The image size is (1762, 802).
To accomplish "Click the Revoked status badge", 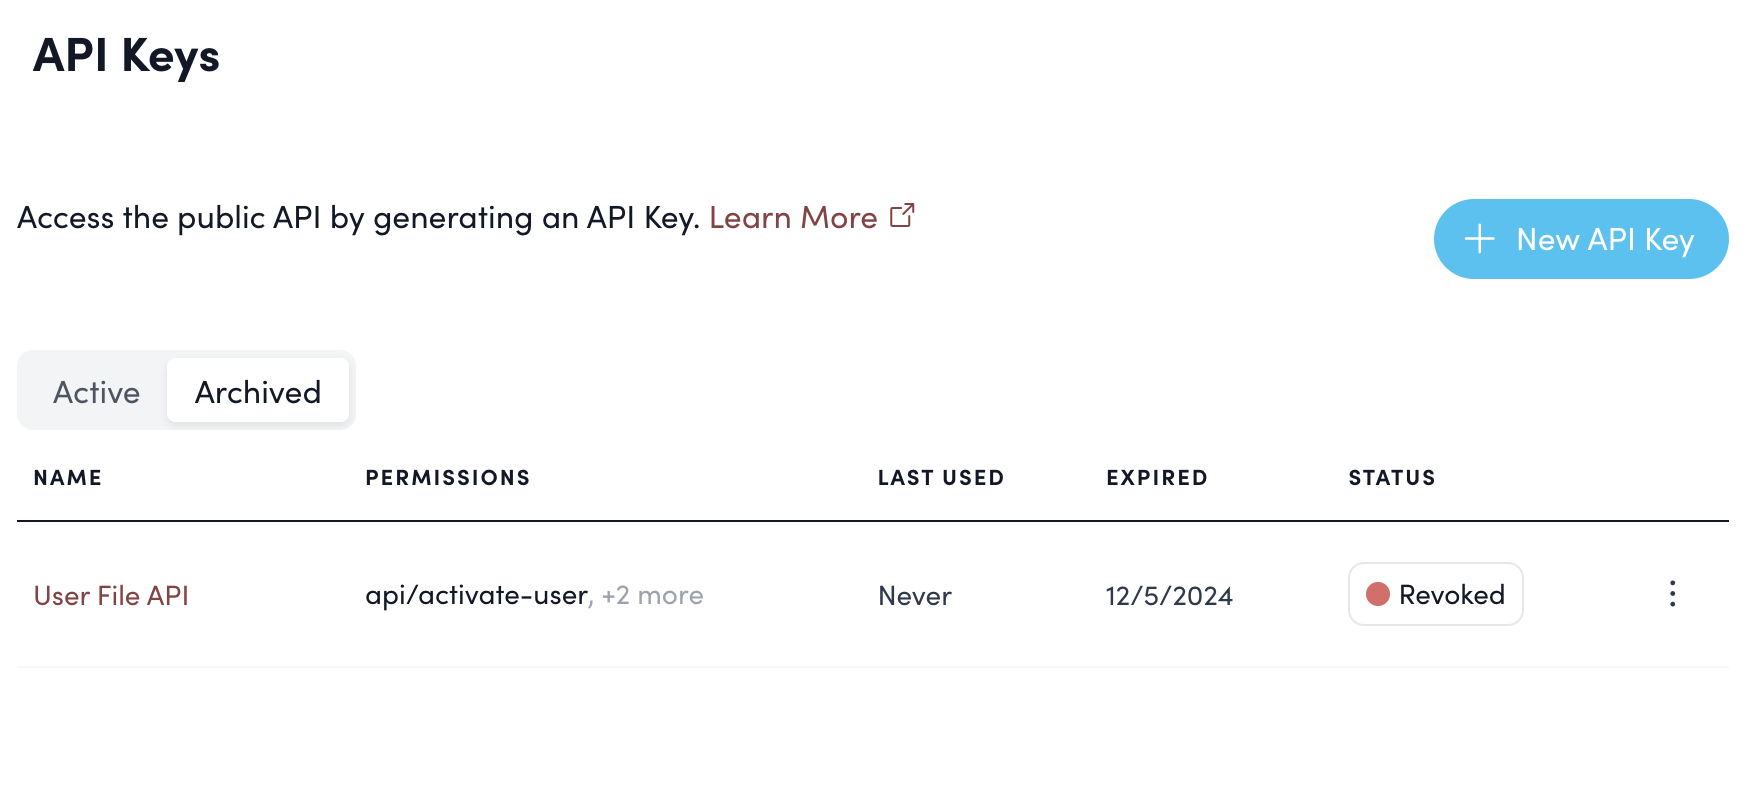I will [x=1435, y=594].
